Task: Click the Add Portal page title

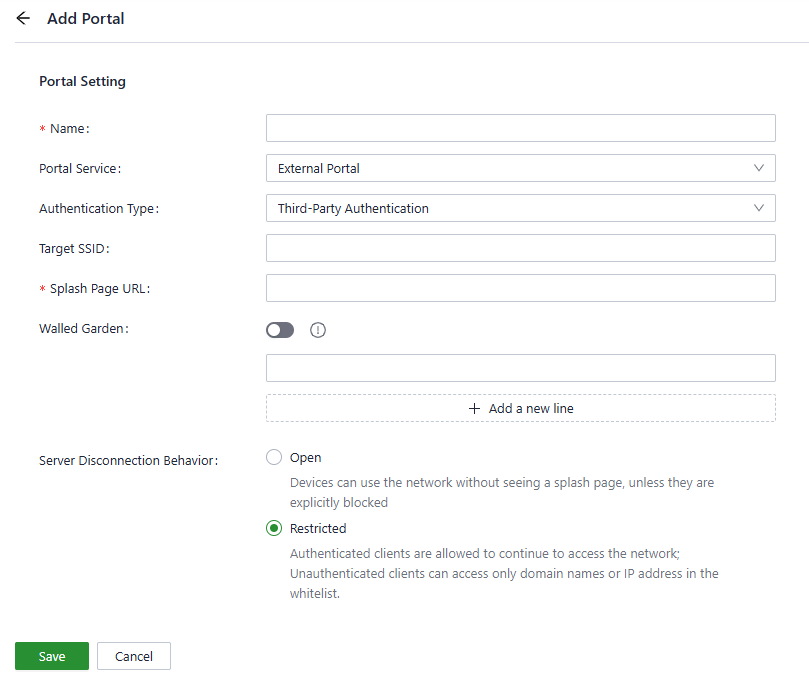Action: coord(86,18)
